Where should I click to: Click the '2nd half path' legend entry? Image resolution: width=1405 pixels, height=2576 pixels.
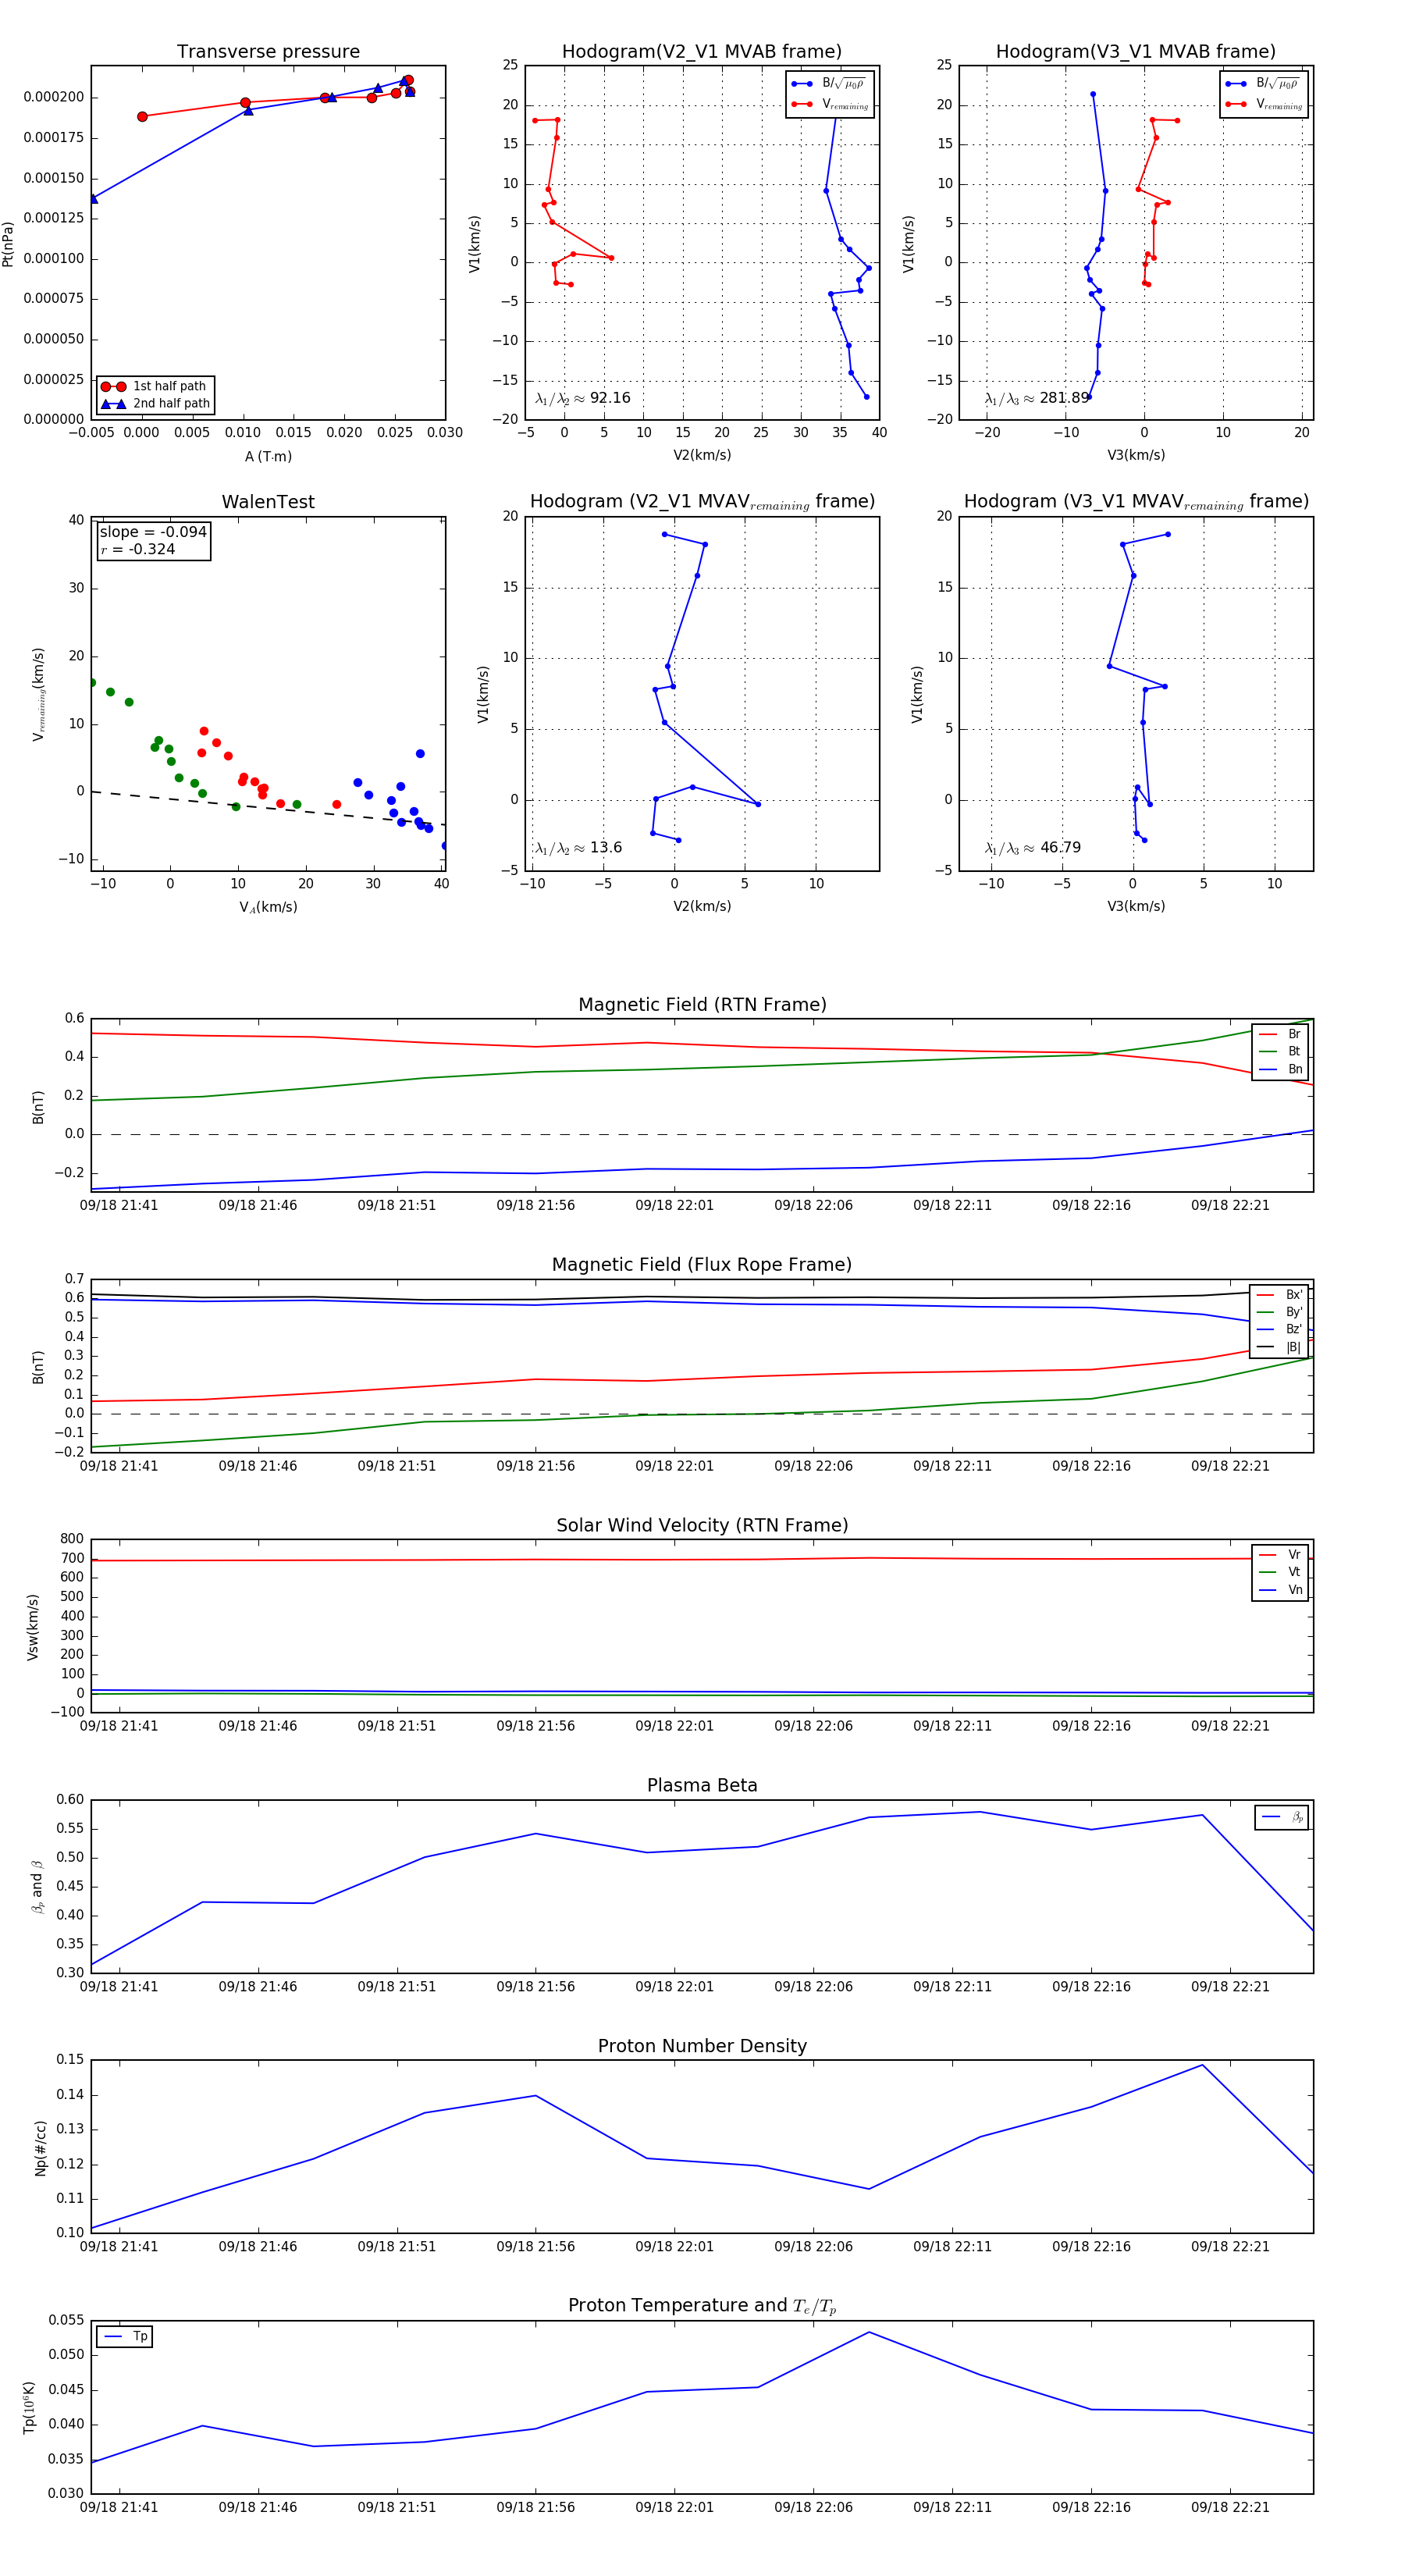pos(155,404)
